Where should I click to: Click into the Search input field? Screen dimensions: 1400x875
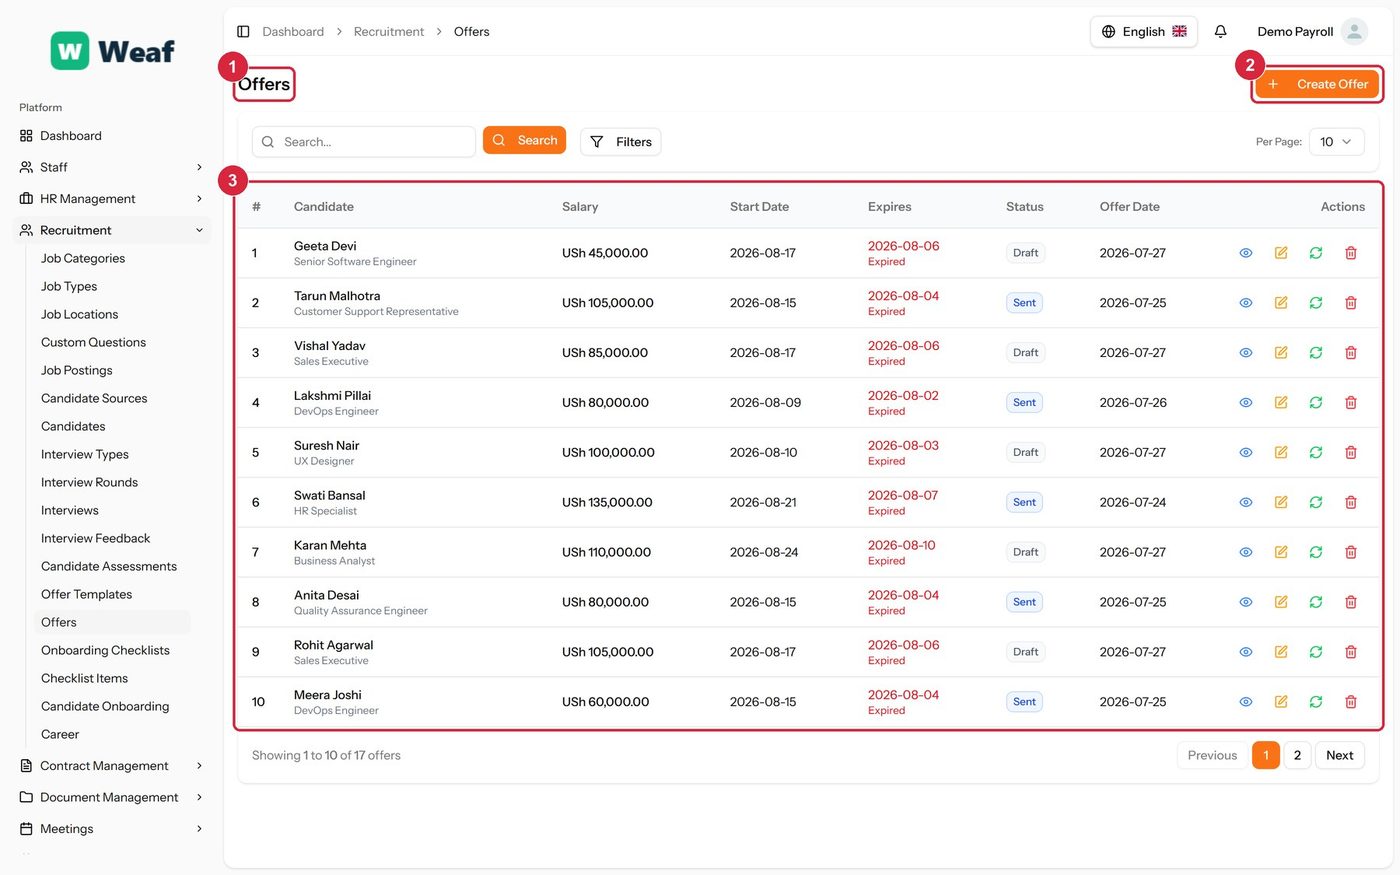click(364, 142)
